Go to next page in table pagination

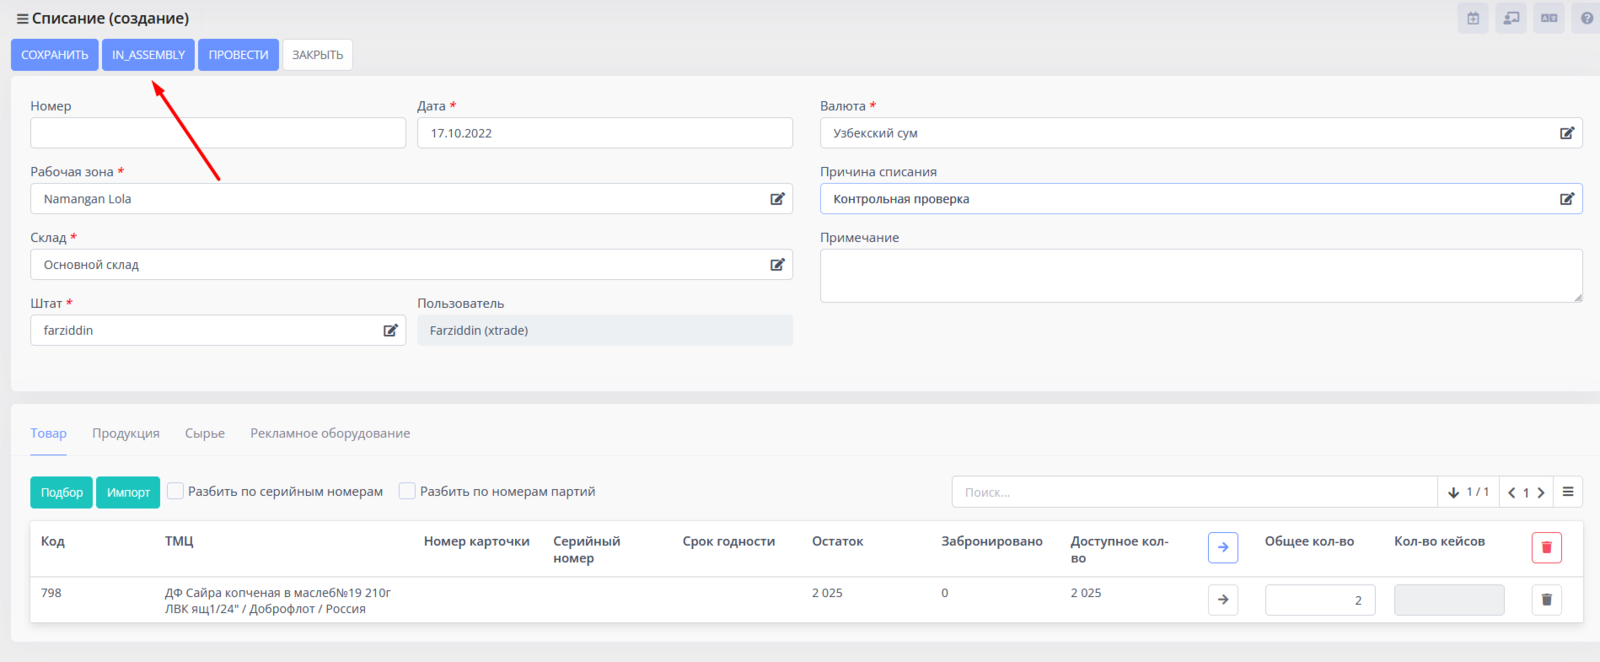tap(1541, 492)
